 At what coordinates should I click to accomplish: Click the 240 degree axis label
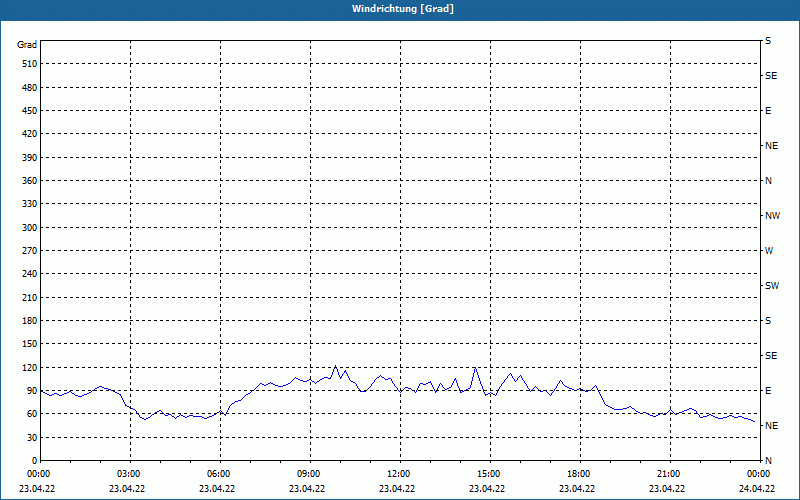30,273
